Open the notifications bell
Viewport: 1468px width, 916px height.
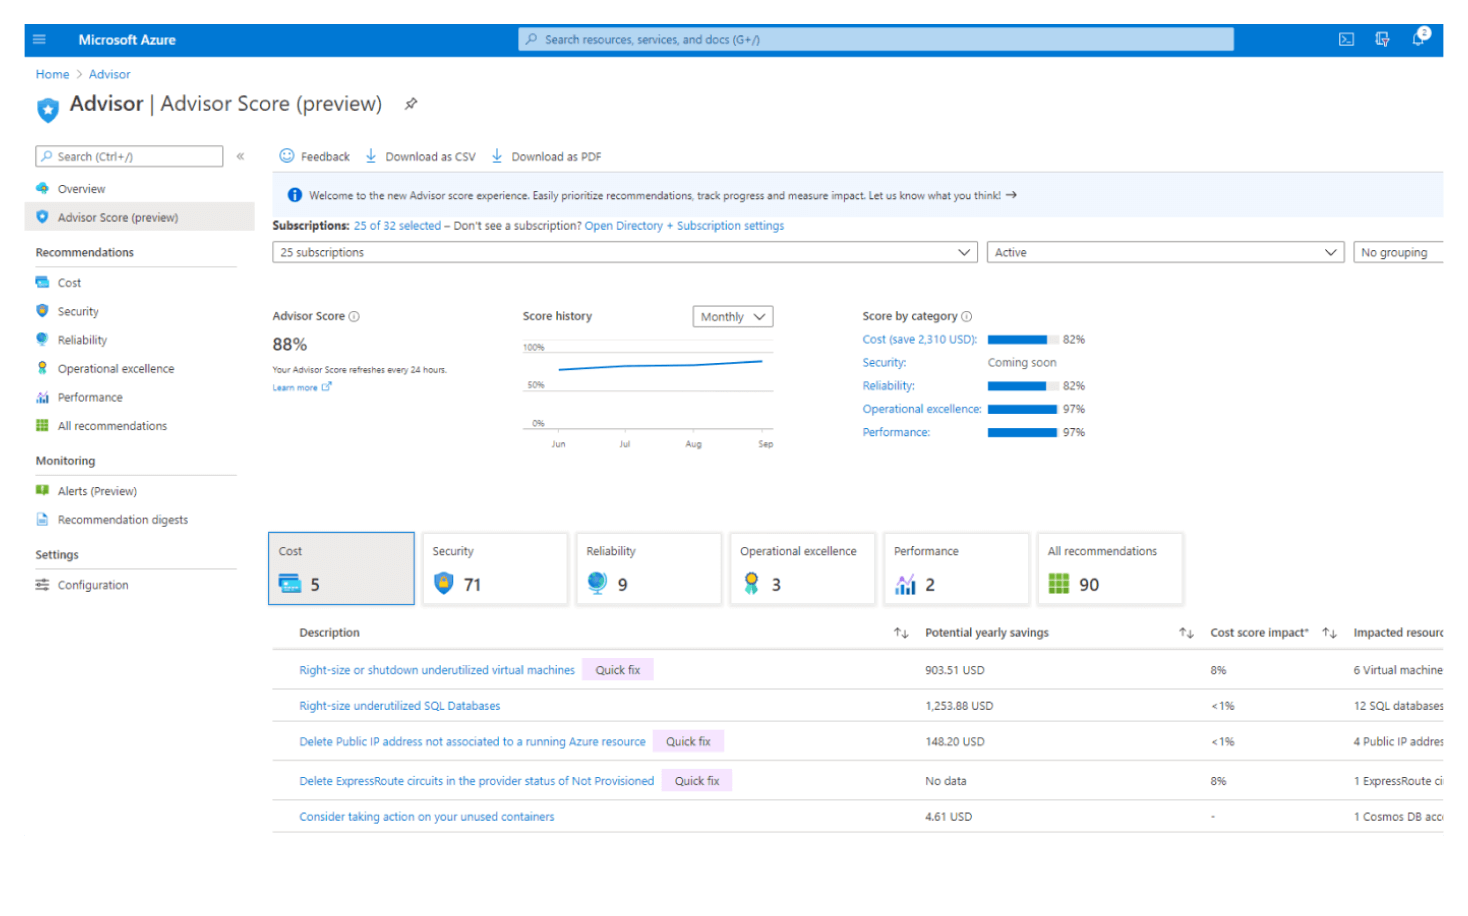tap(1418, 40)
